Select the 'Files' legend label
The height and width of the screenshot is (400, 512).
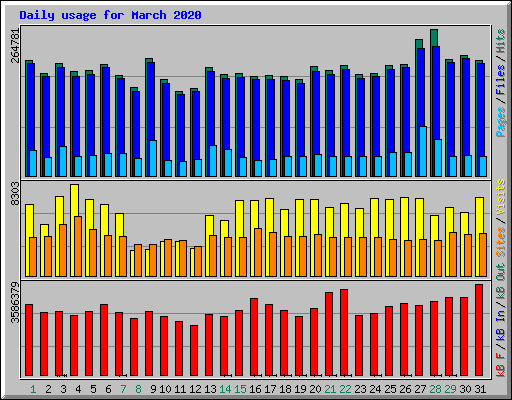[501, 80]
